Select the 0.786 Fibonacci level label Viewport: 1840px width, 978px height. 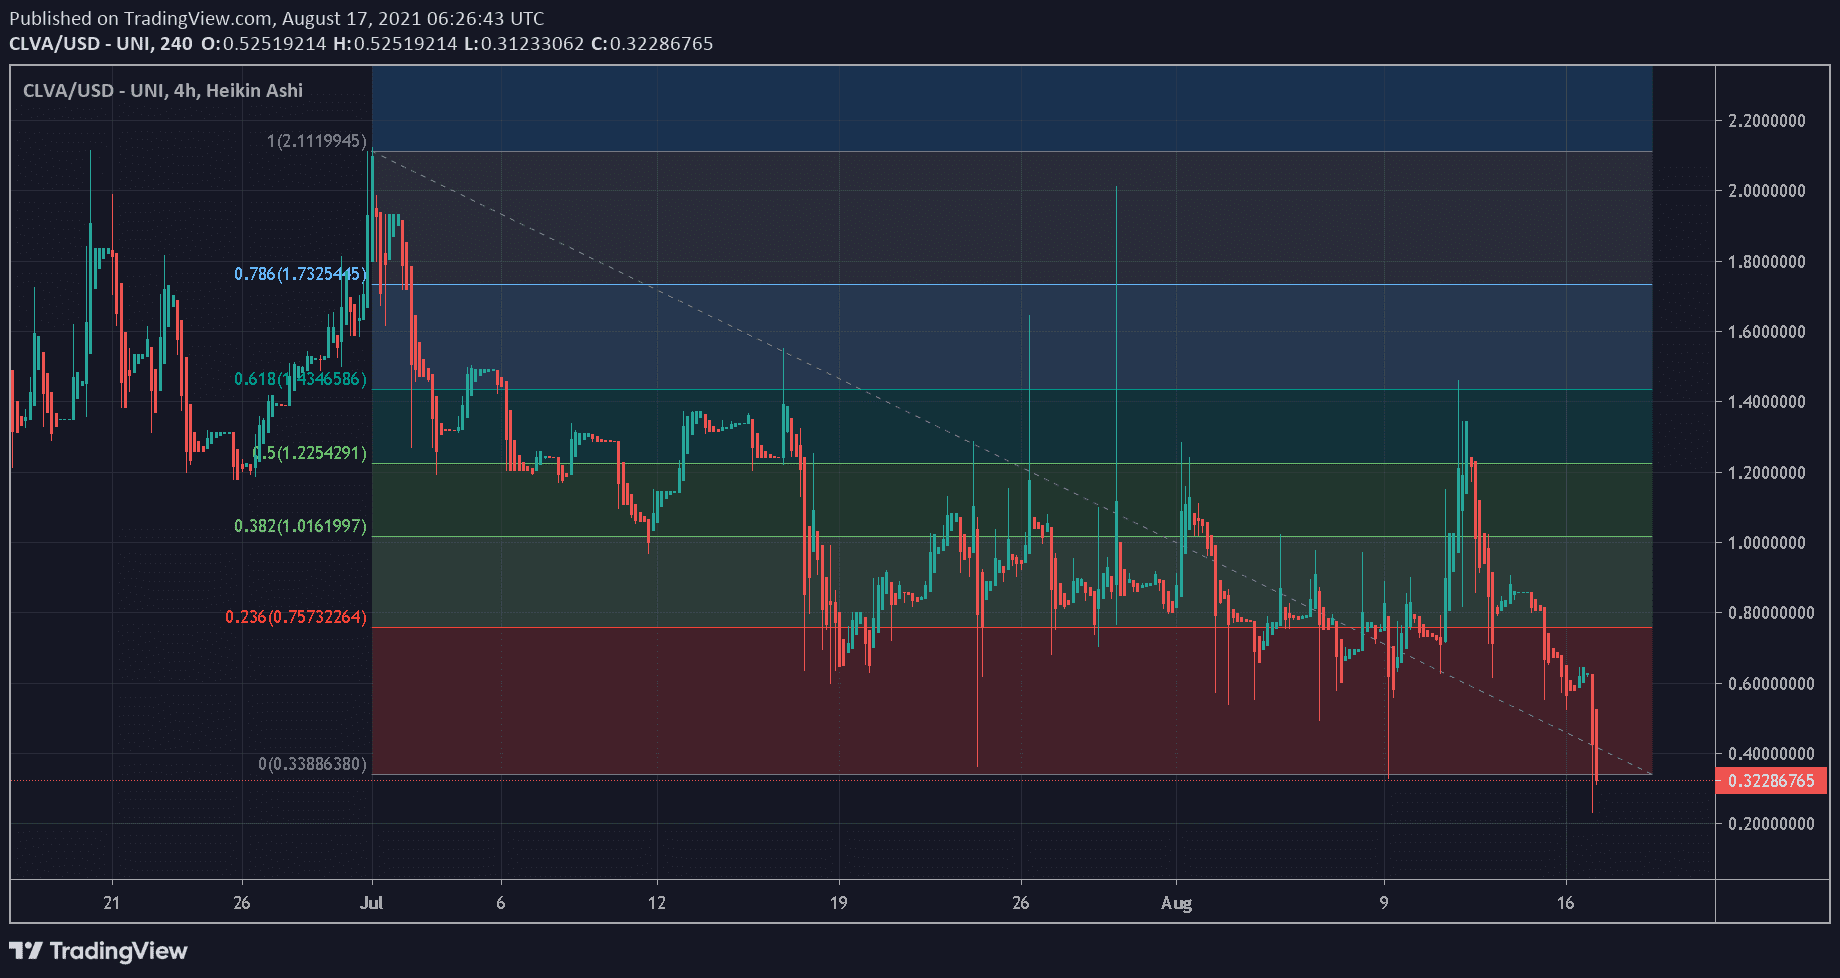point(300,274)
